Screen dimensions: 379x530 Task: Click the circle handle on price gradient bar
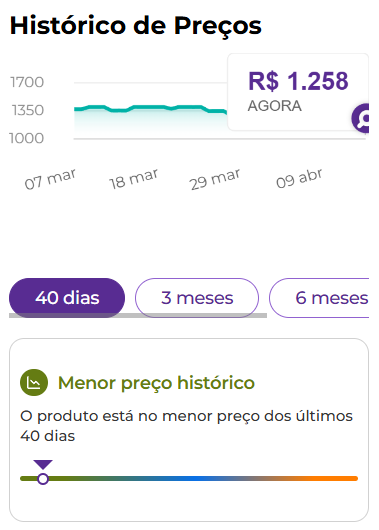pos(43,479)
